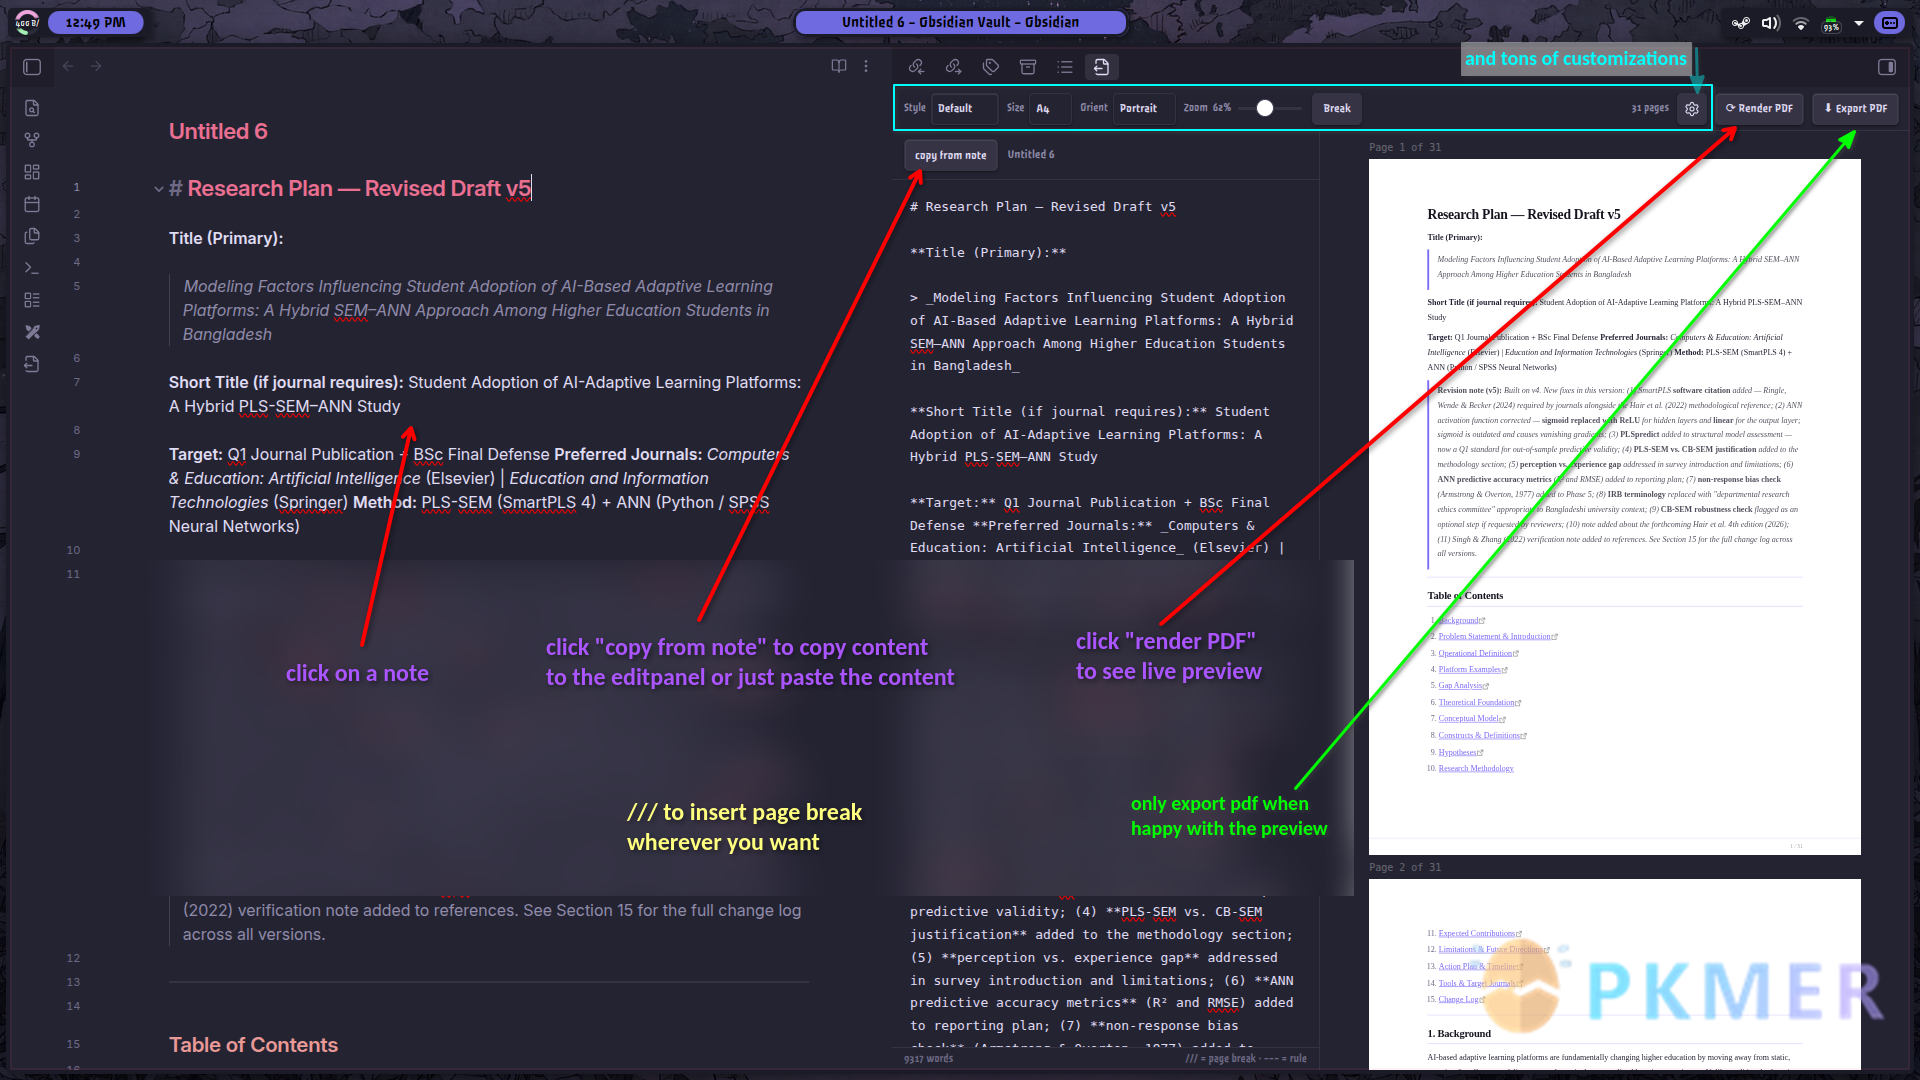1920x1080 pixels.
Task: Toggle the left sidebar panel
Action: point(32,67)
